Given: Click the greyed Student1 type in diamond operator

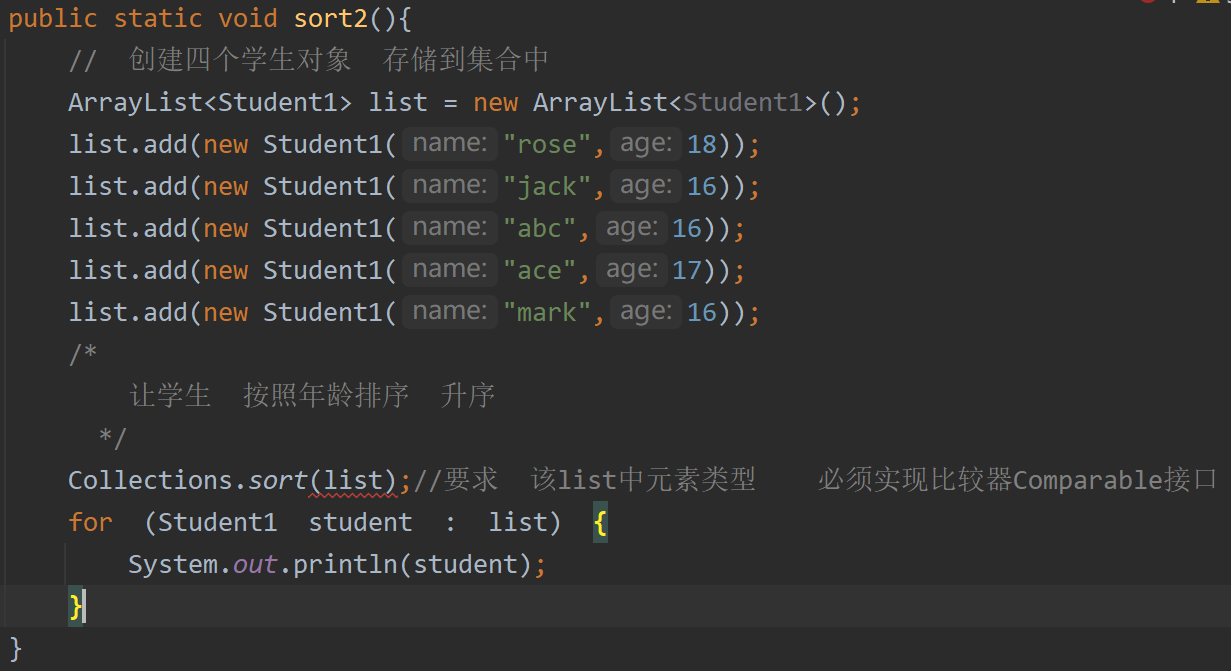Looking at the screenshot, I should coord(743,102).
